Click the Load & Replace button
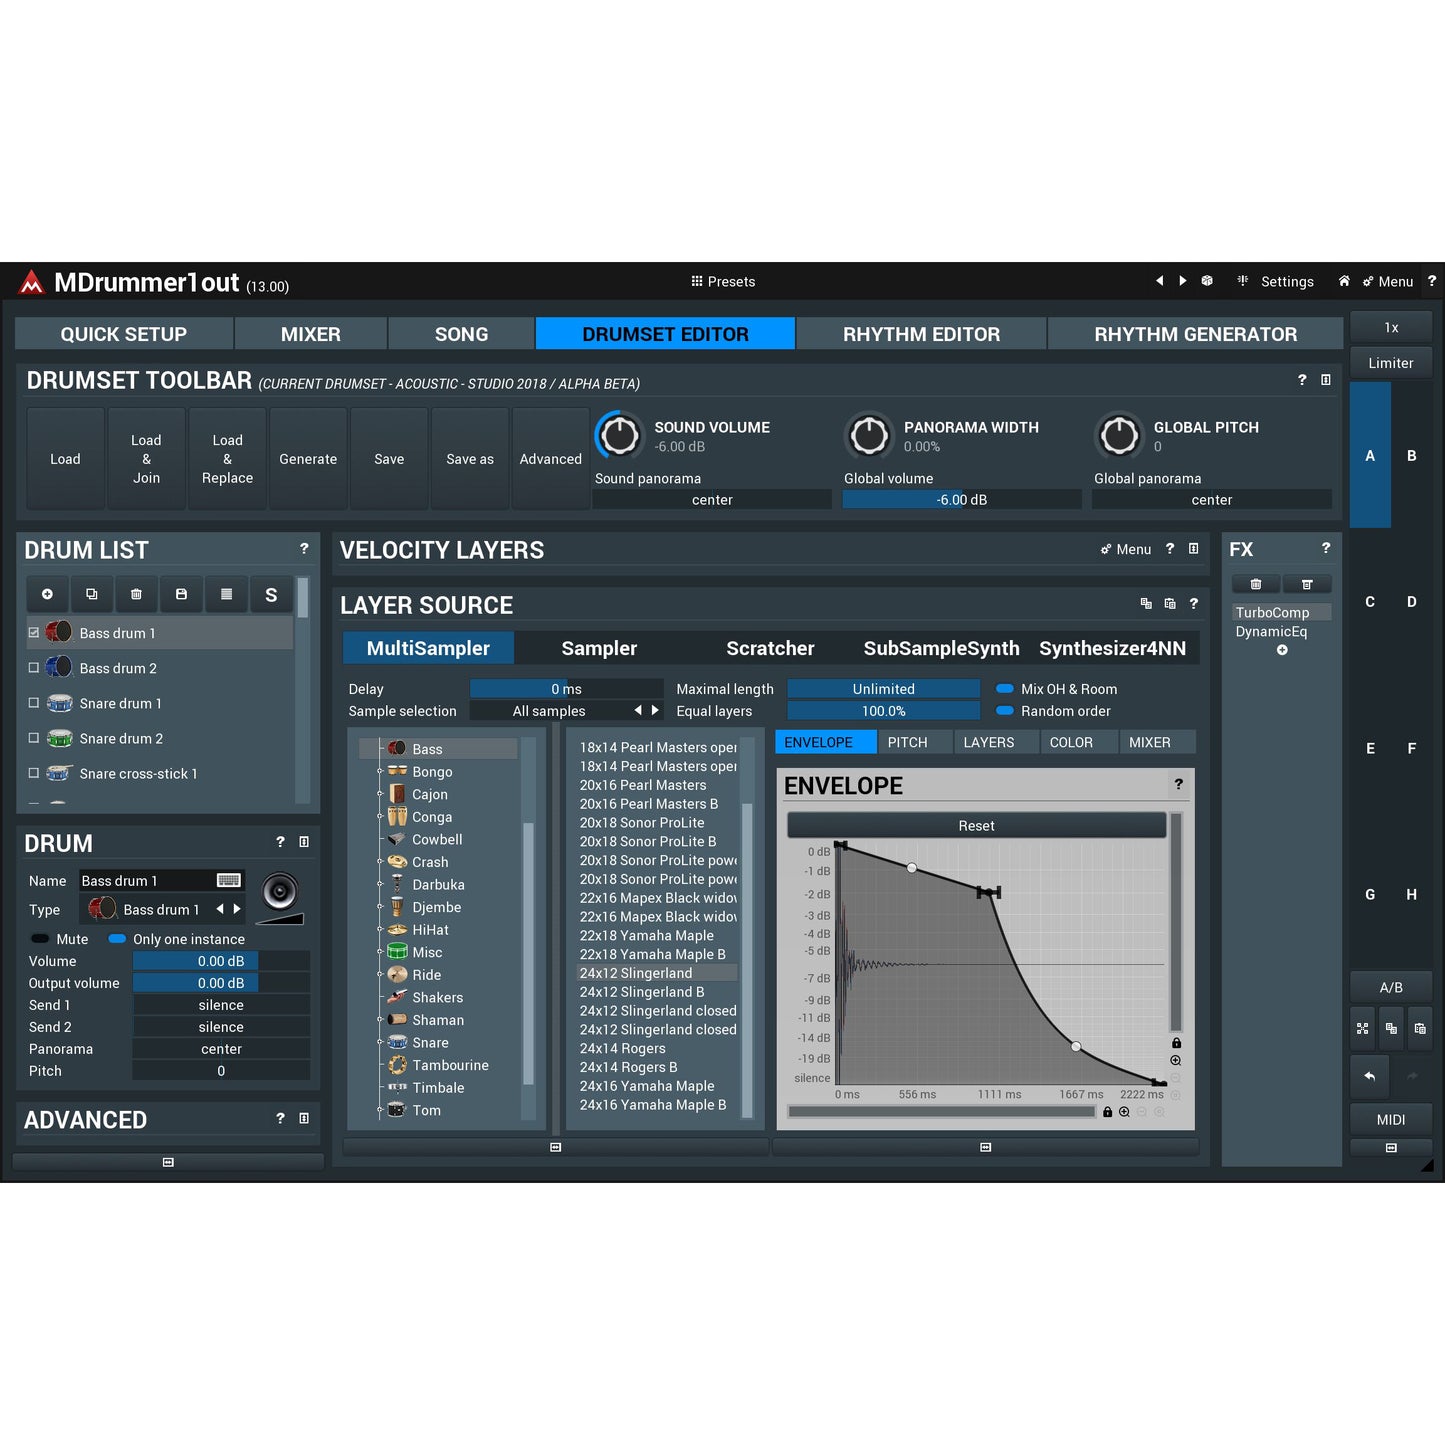Image resolution: width=1445 pixels, height=1445 pixels. tap(227, 459)
